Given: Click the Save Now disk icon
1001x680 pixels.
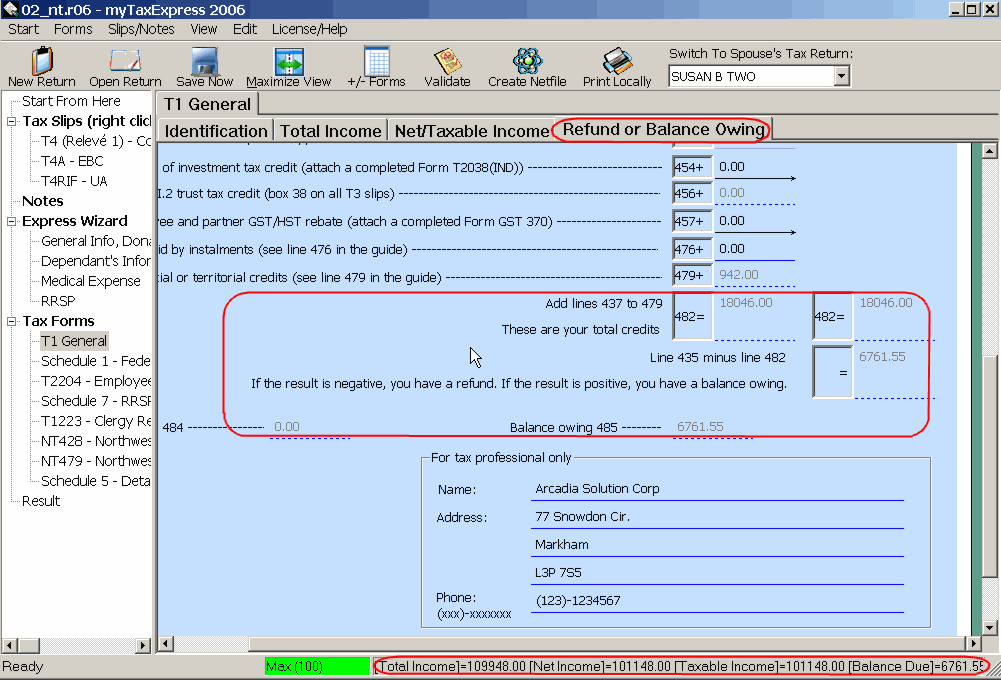Looking at the screenshot, I should (x=204, y=62).
